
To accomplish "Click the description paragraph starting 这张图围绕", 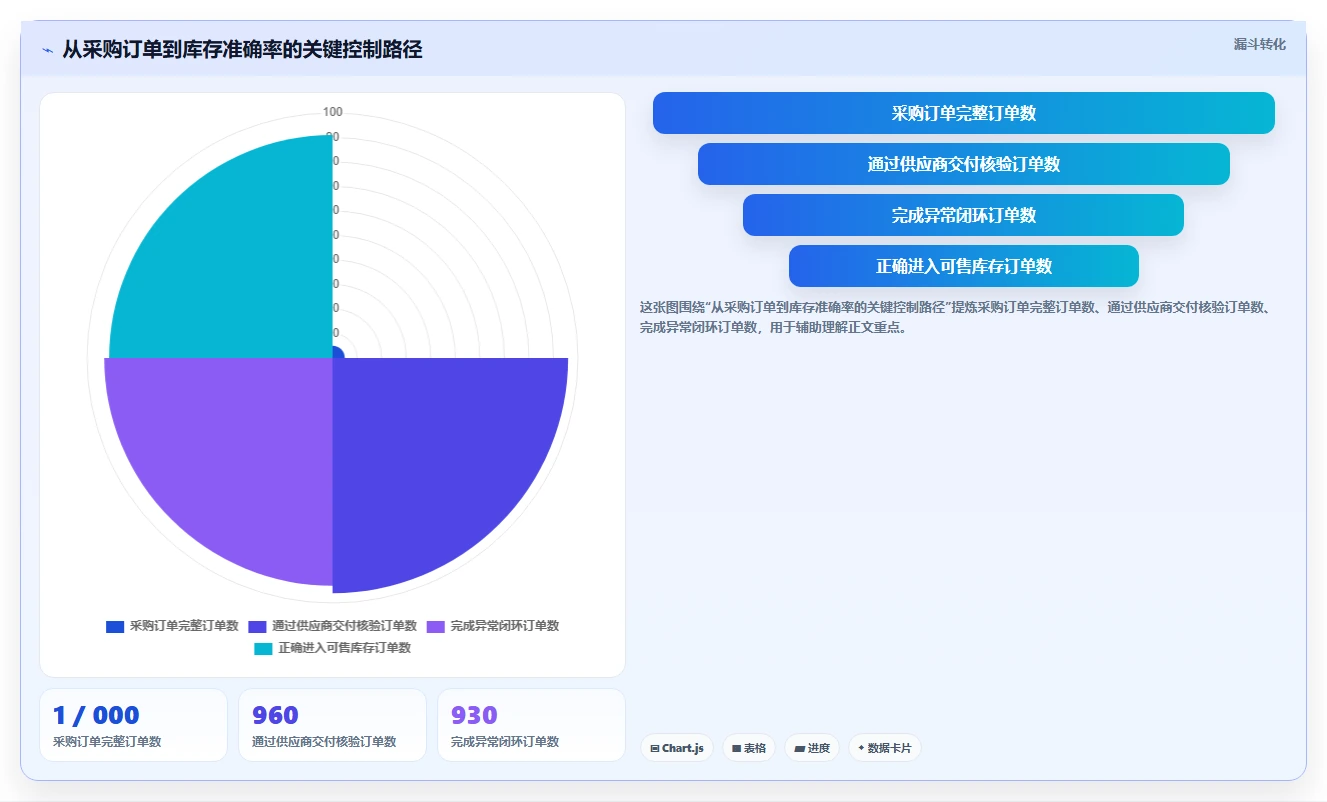I will coord(955,317).
